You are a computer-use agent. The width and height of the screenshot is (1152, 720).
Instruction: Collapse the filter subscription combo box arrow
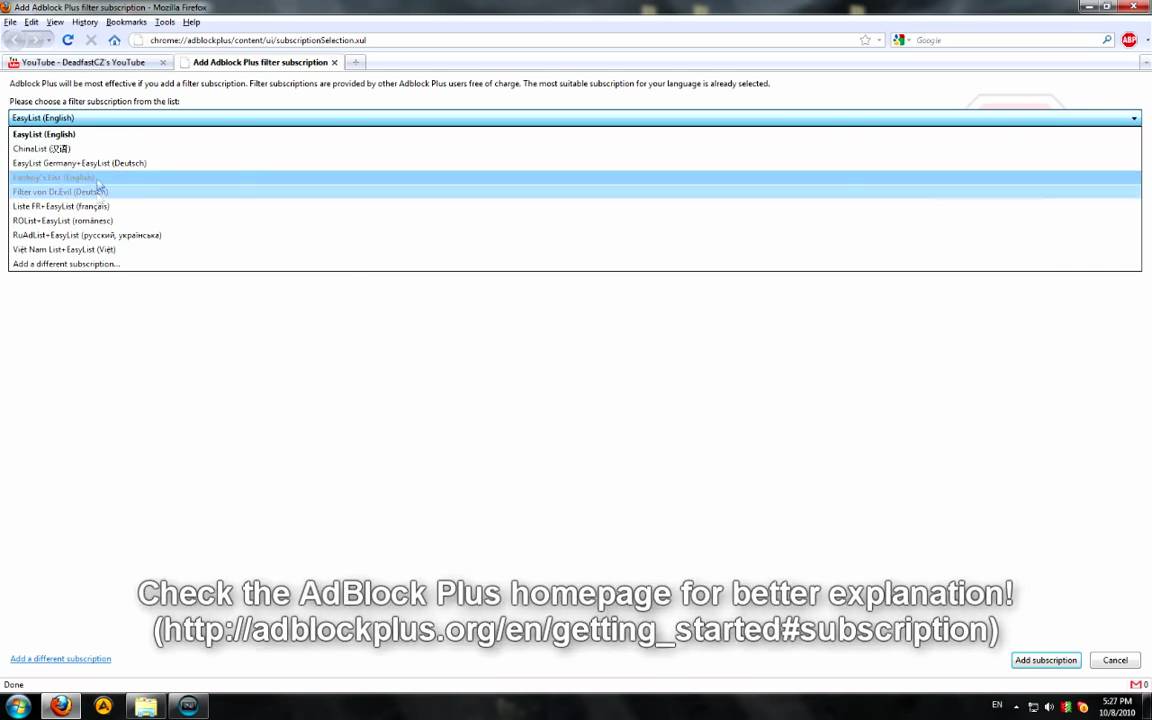1134,118
